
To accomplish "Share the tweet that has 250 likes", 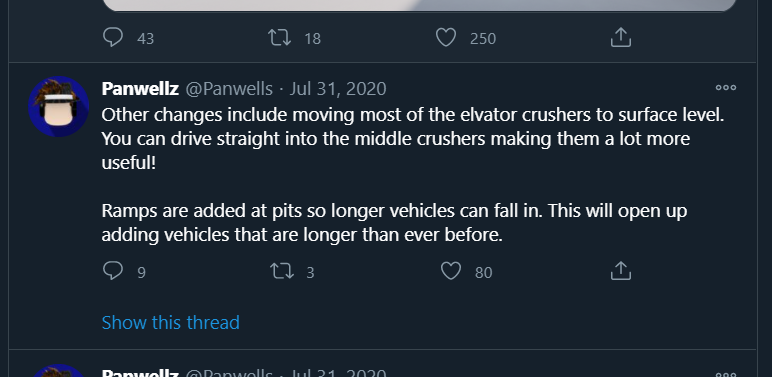I will coord(620,37).
